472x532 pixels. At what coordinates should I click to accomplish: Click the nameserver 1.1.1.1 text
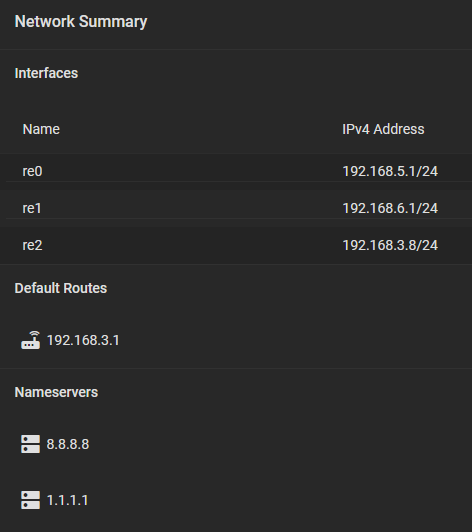[x=68, y=500]
